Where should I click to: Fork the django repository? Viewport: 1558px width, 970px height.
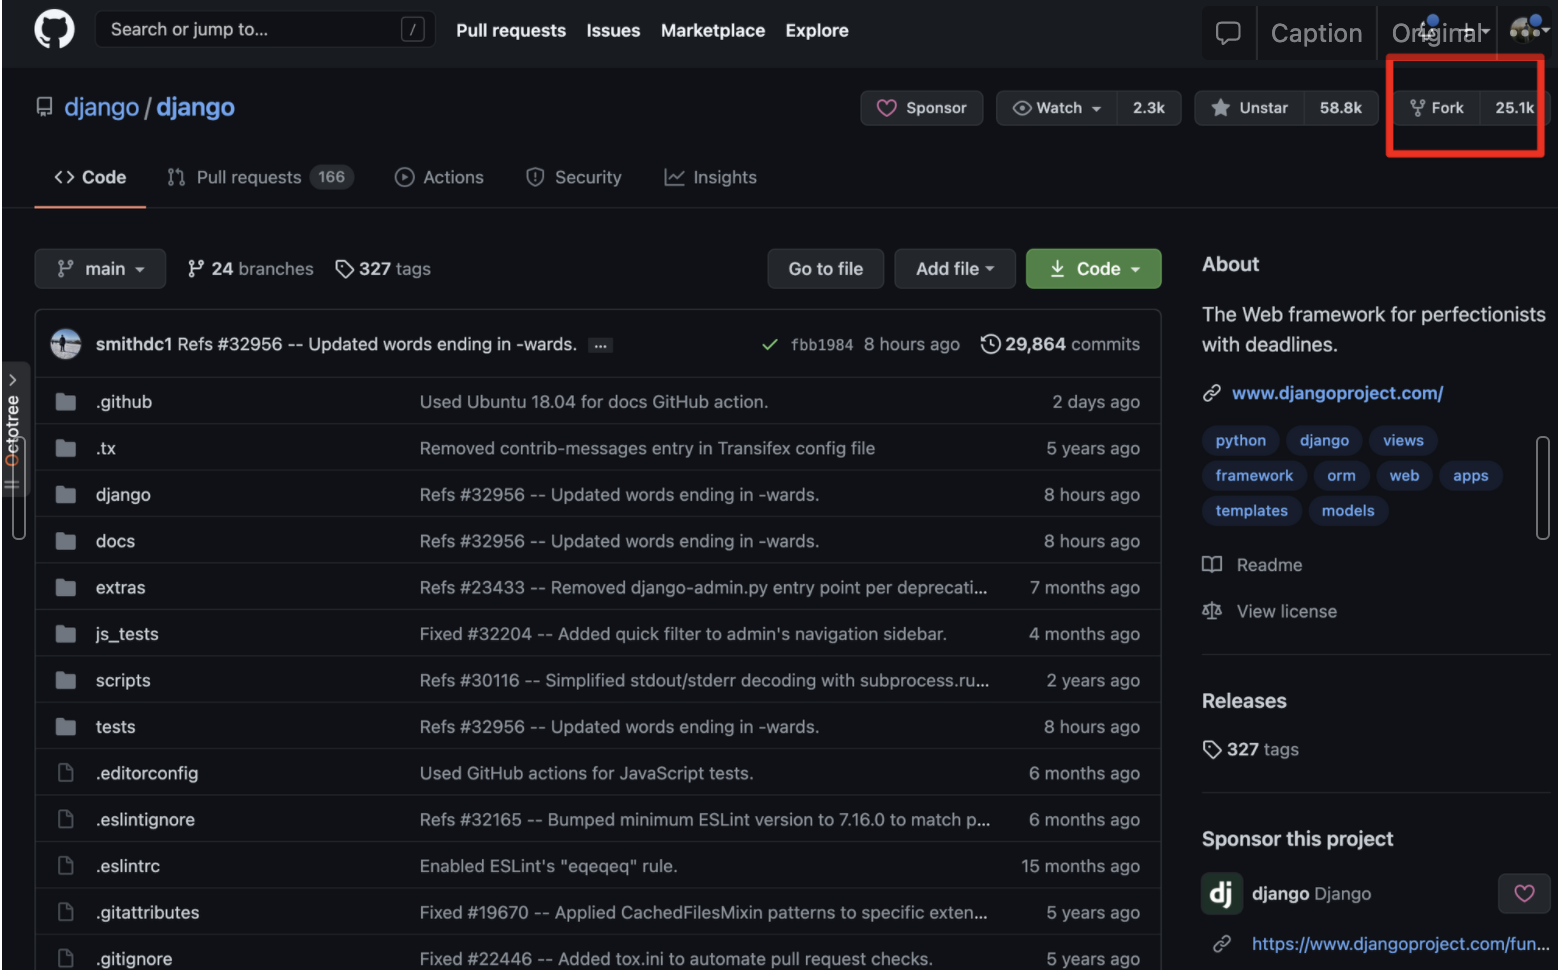pyautogui.click(x=1437, y=108)
